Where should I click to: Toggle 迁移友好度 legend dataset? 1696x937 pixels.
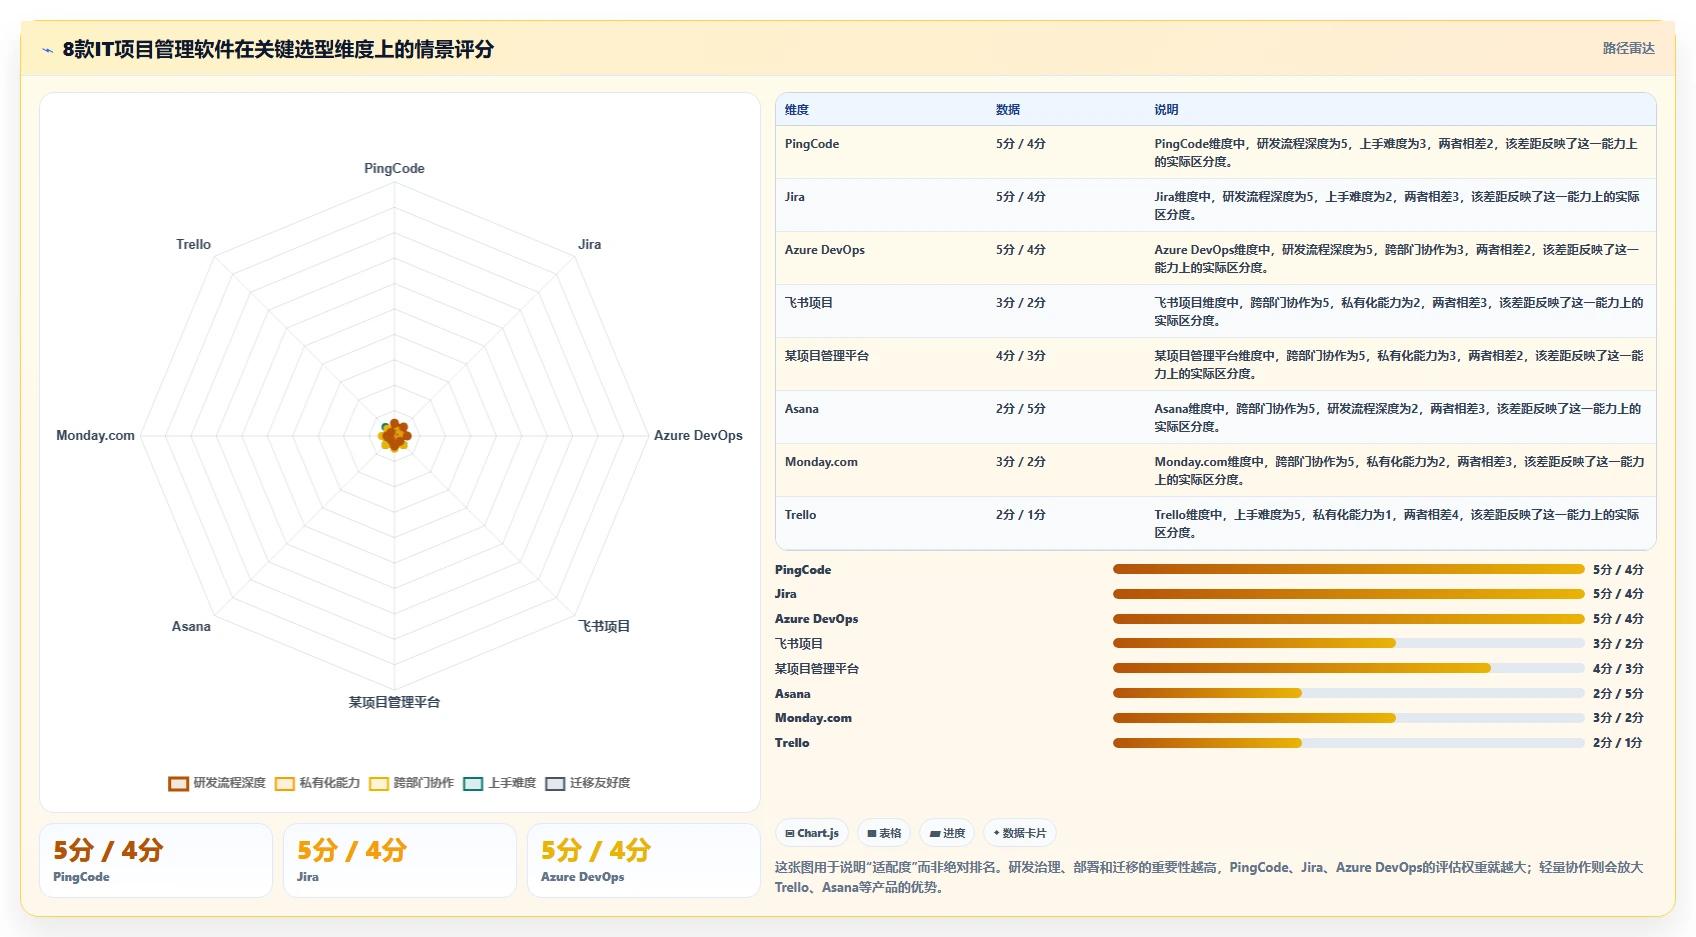point(588,783)
